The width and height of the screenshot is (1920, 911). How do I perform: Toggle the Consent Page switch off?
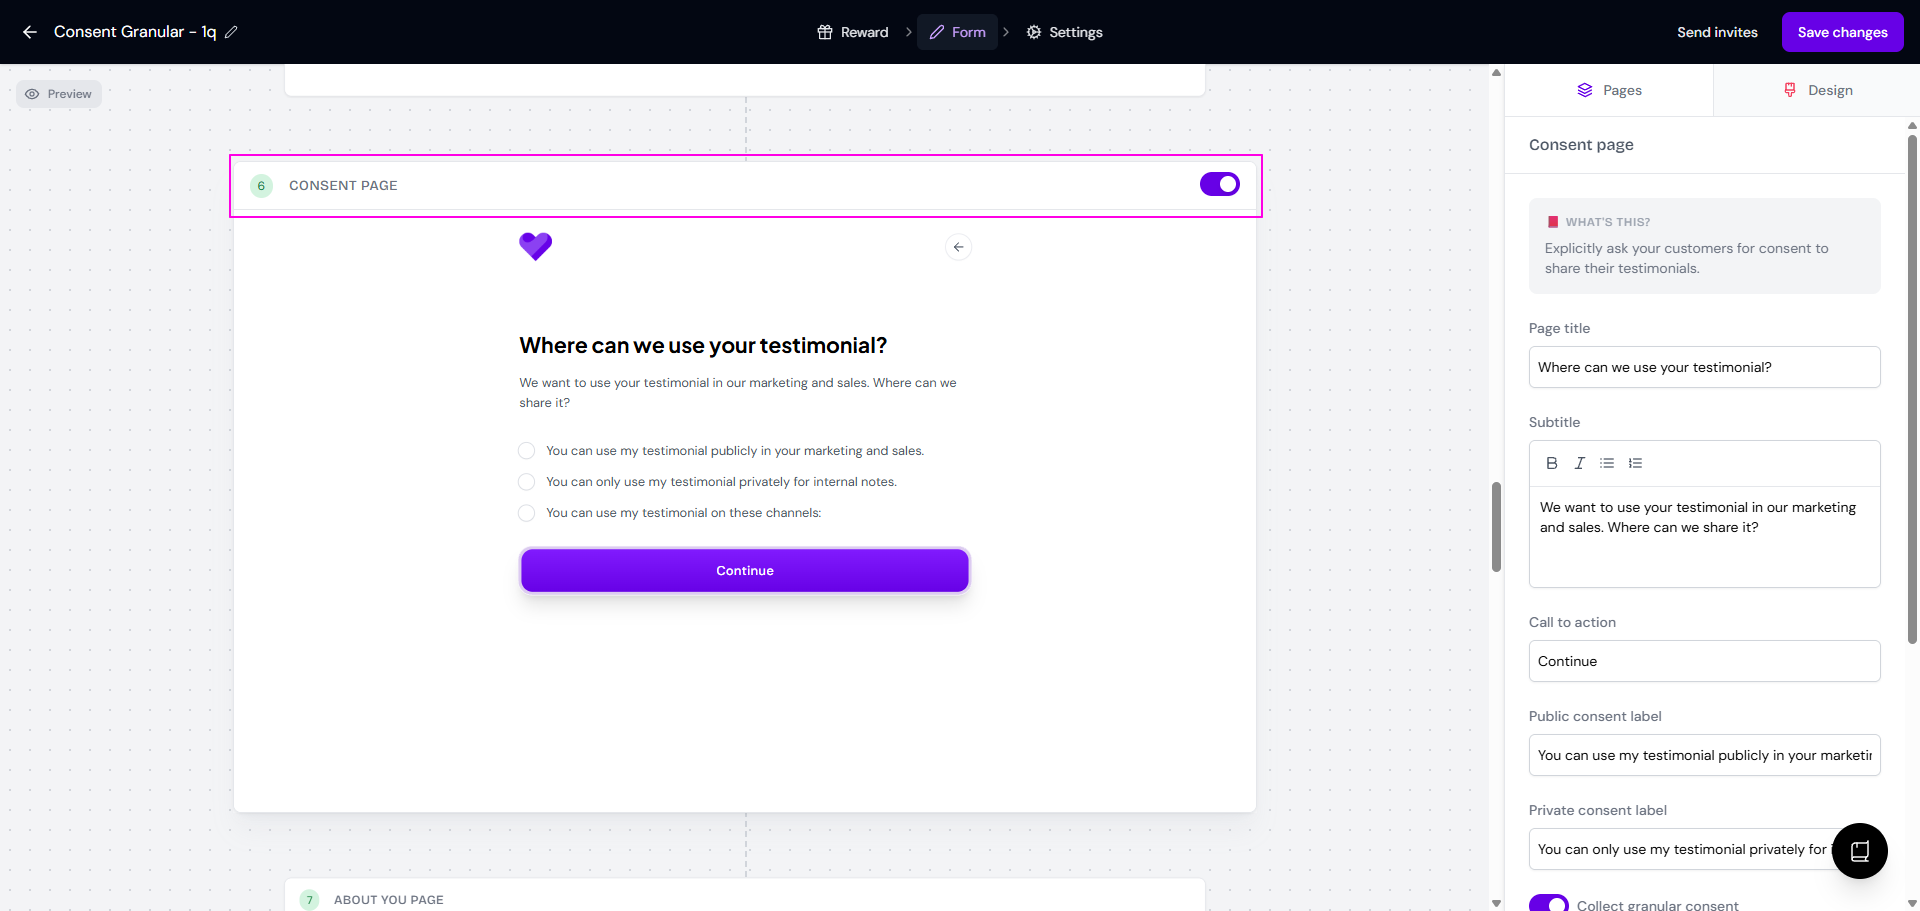click(1220, 184)
